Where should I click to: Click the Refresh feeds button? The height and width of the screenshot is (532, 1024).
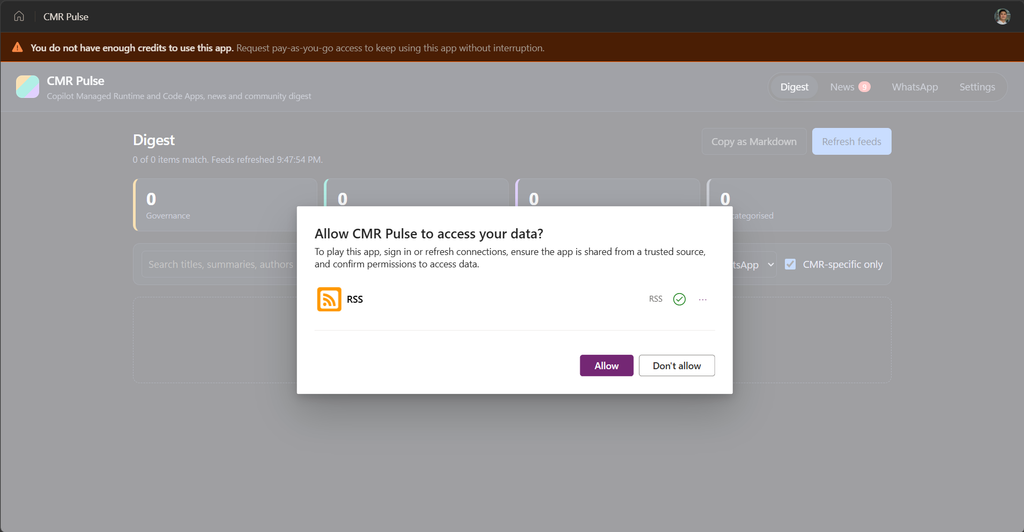pyautogui.click(x=852, y=142)
